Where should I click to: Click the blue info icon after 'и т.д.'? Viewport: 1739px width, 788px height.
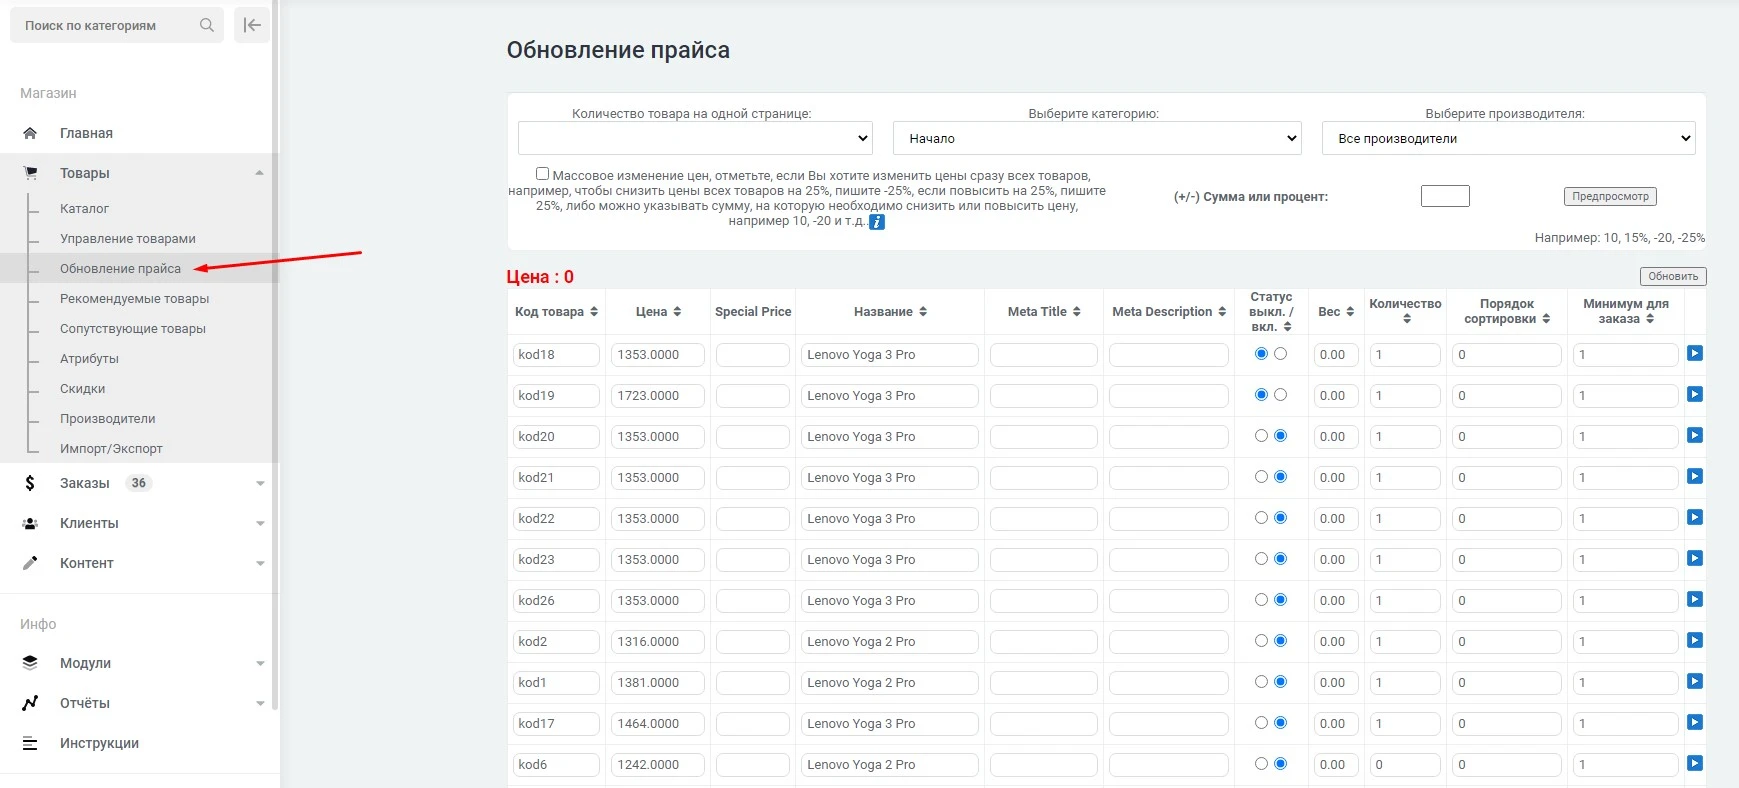coord(877,222)
